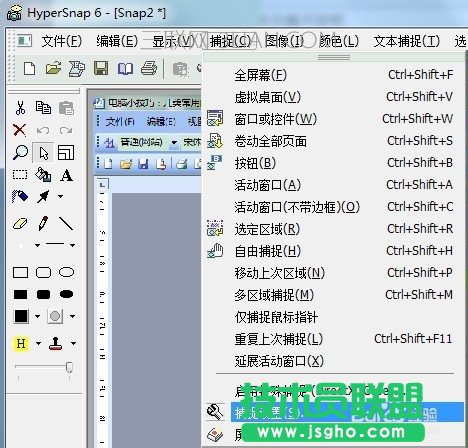Click the toolbox slider handle
Viewport: 468px width, 448px height.
(69, 367)
